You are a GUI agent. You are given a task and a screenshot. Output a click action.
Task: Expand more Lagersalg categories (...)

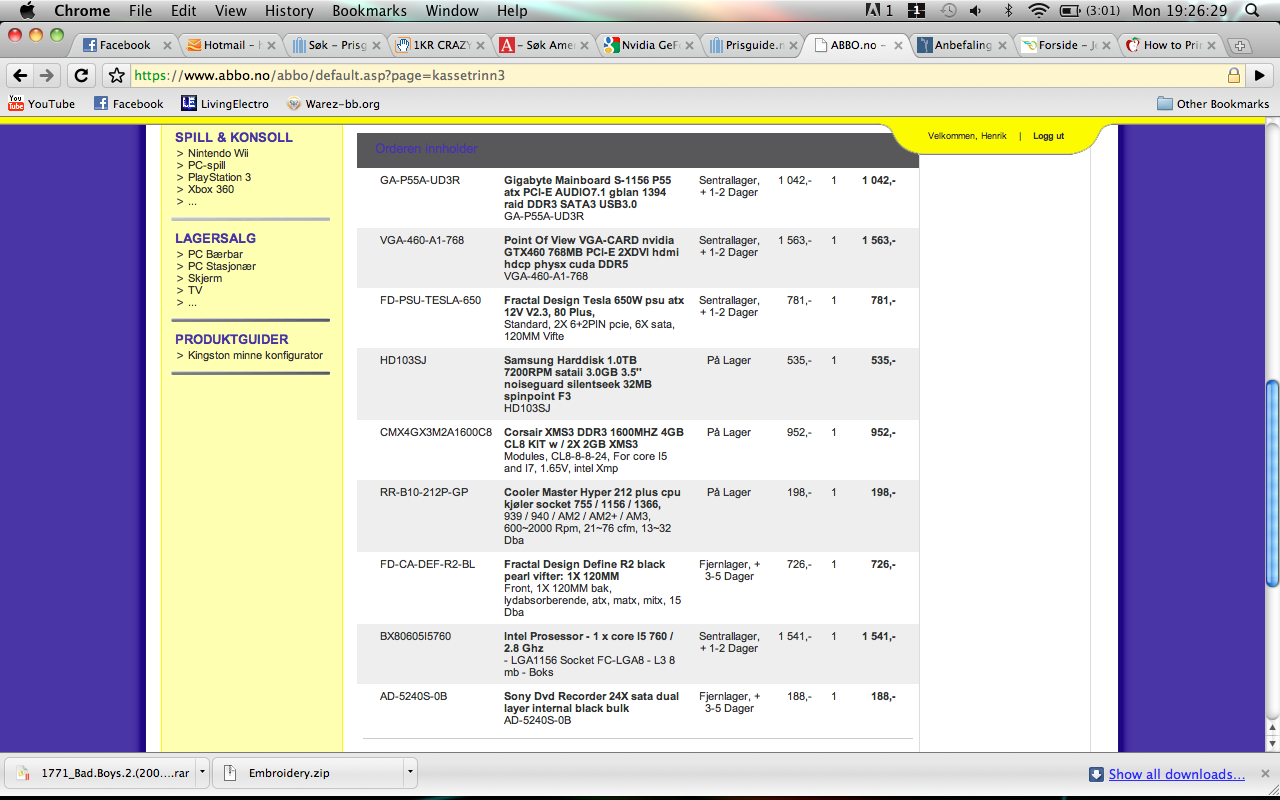coord(192,302)
